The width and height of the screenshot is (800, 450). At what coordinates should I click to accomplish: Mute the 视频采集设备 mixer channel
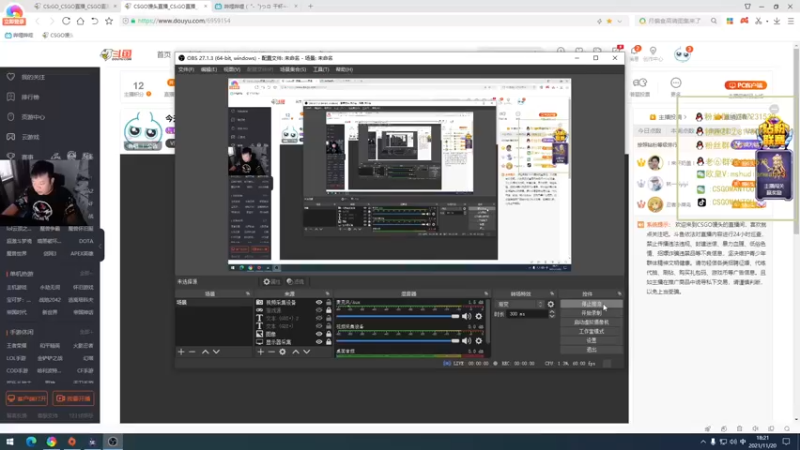tap(466, 340)
